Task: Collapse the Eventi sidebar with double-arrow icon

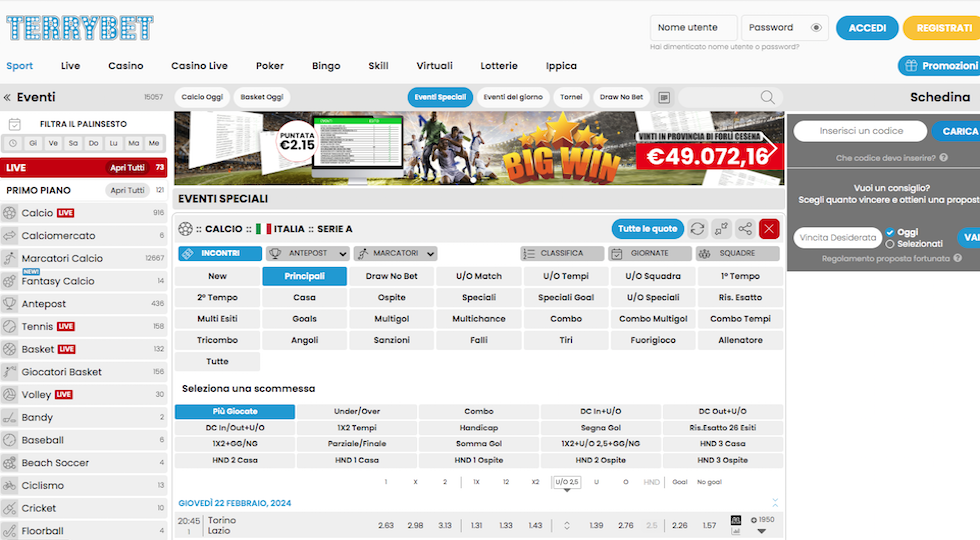Action: pos(7,98)
